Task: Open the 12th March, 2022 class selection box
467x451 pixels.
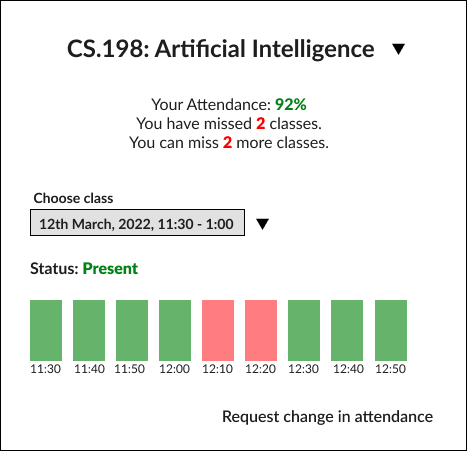Action: click(x=137, y=223)
